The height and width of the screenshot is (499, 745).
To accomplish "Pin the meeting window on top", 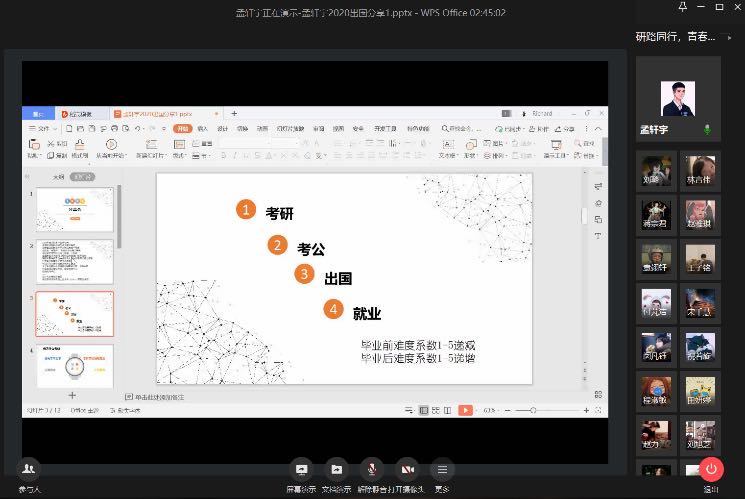I will click(682, 7).
